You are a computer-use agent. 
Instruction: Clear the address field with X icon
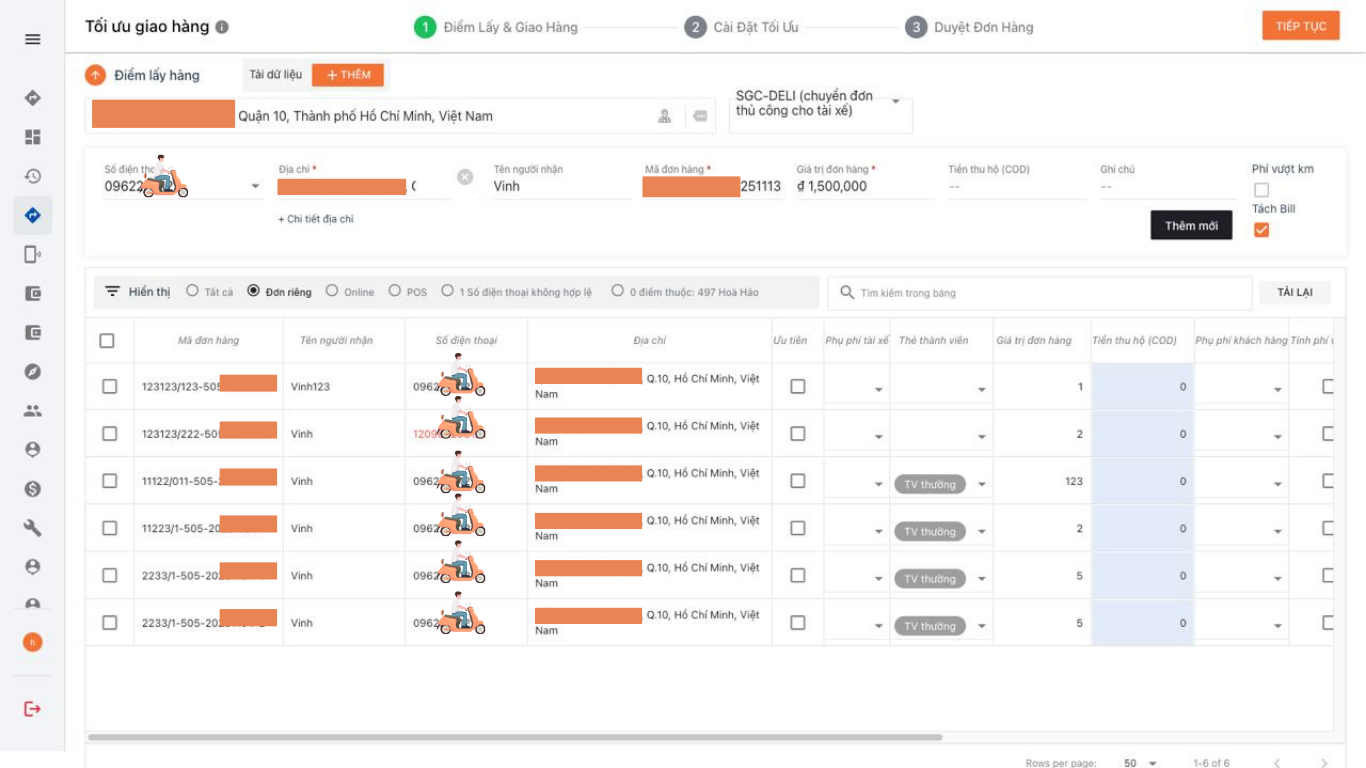(465, 177)
